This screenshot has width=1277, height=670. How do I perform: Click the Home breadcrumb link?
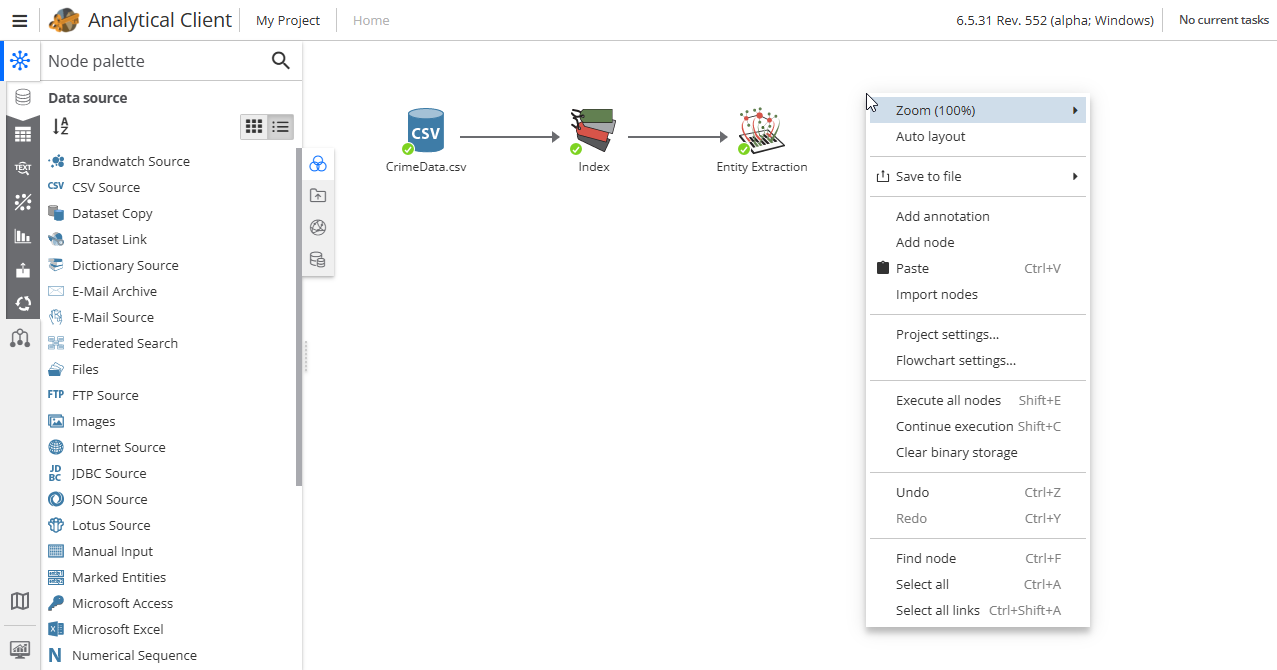371,21
